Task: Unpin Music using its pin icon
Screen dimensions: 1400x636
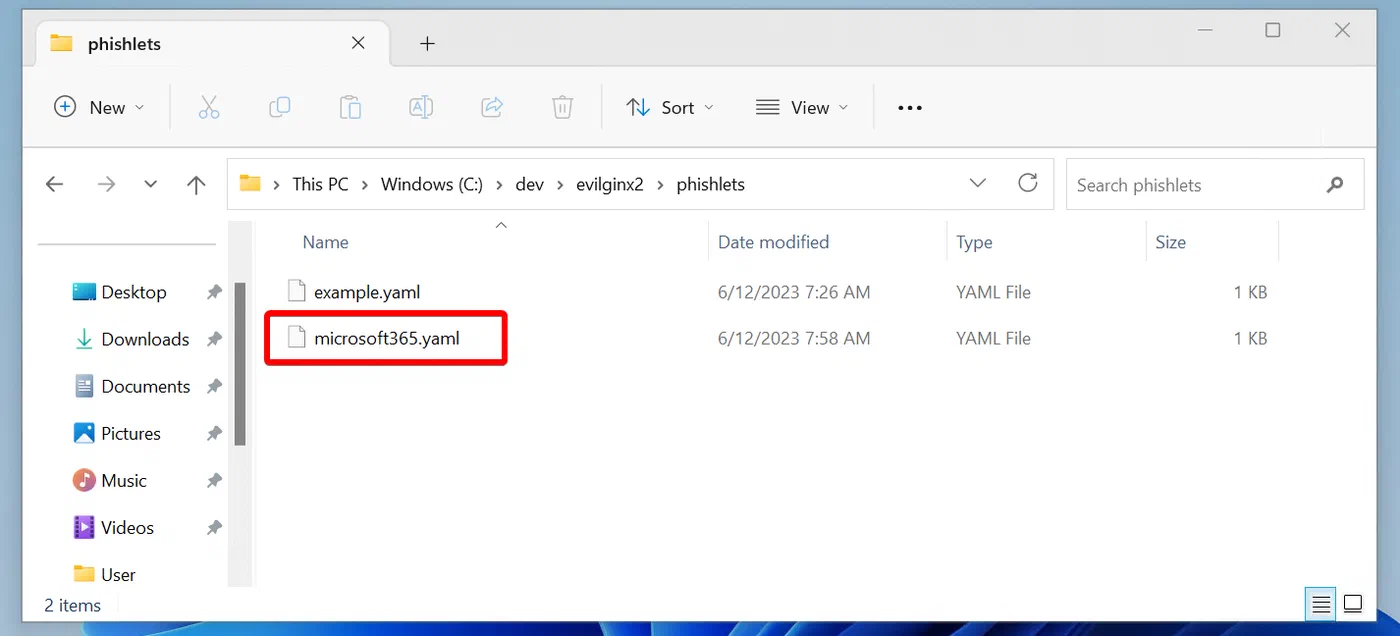Action: point(214,480)
